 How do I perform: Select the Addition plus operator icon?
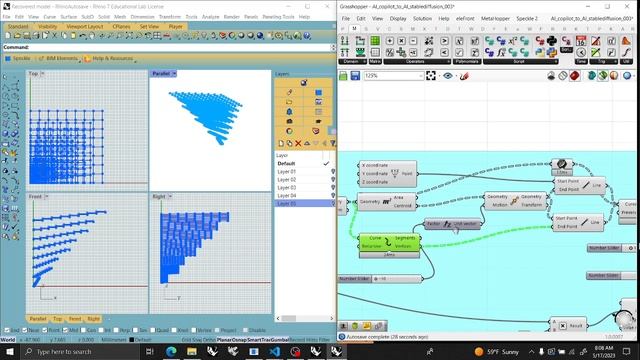click(x=389, y=41)
